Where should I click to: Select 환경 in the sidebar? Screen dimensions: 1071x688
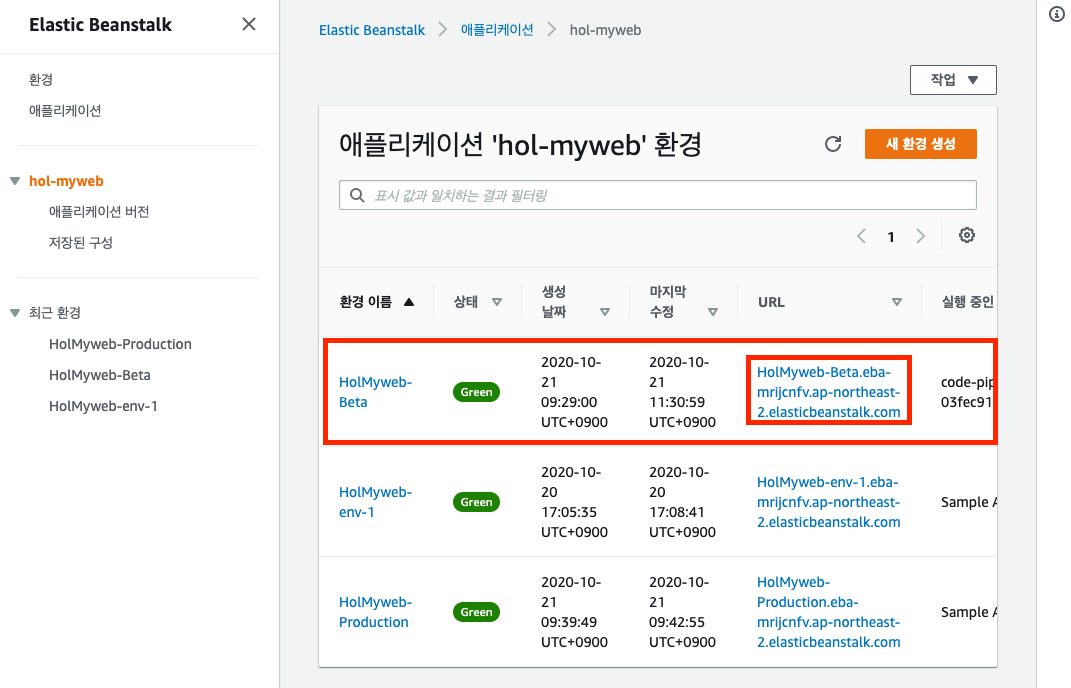click(x=41, y=79)
